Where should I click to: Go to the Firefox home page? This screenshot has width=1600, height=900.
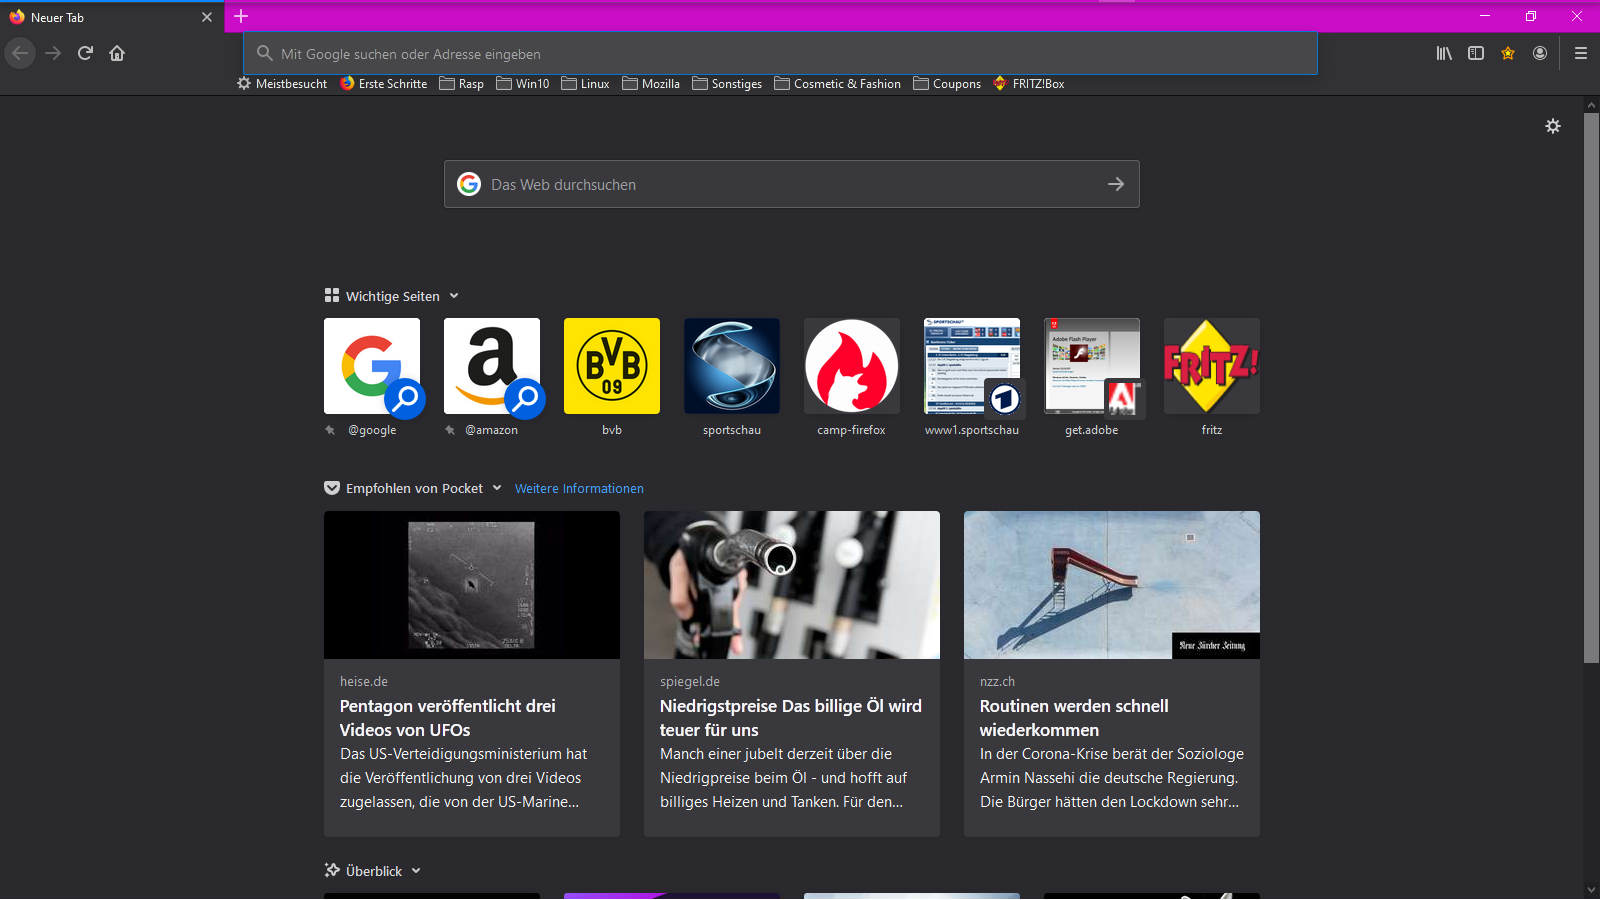pyautogui.click(x=117, y=53)
